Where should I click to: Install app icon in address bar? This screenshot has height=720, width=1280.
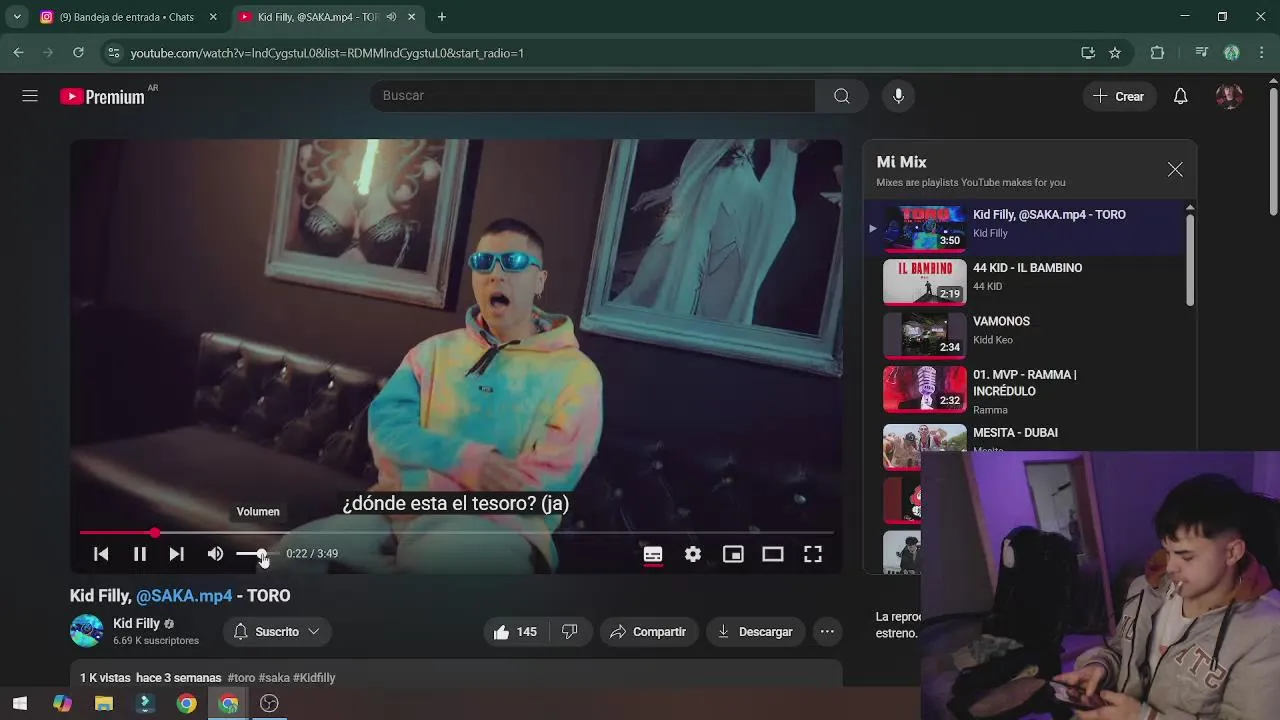pos(1088,53)
